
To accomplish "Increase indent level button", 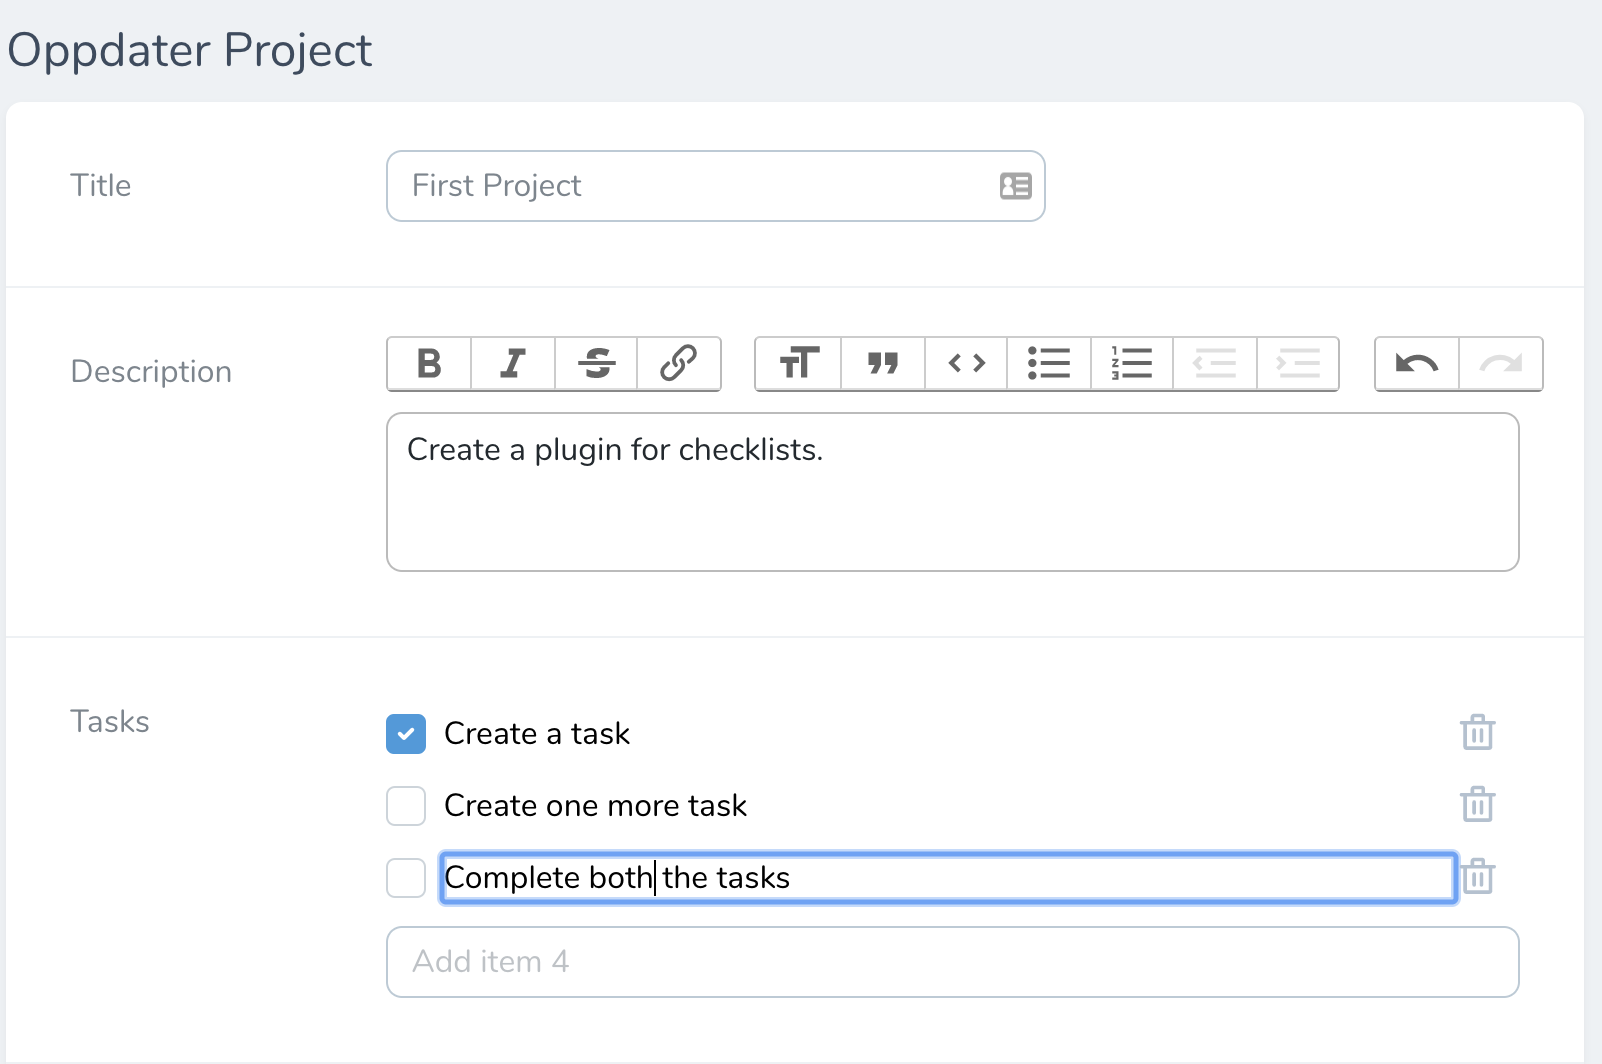I will pos(1298,364).
